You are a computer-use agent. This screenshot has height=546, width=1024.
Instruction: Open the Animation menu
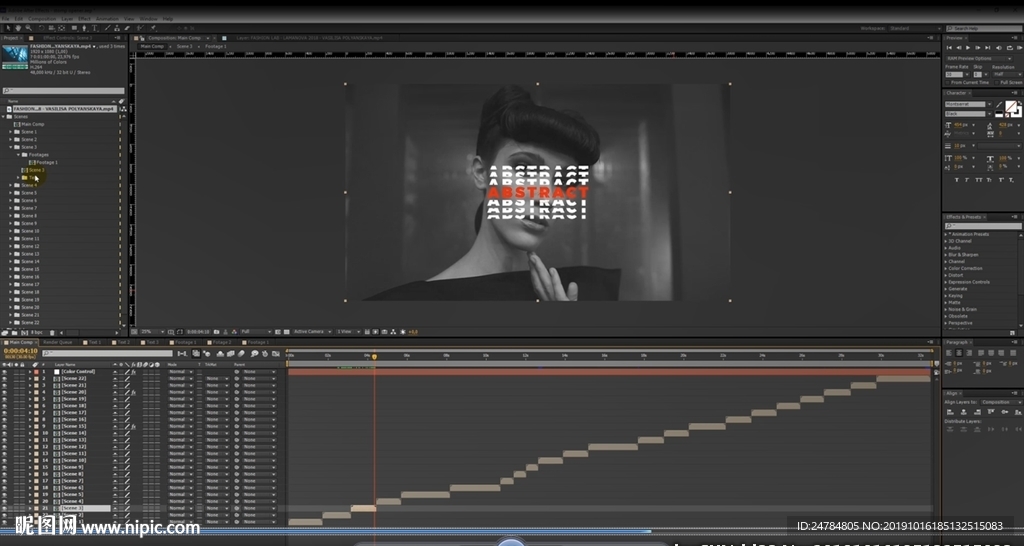click(108, 19)
